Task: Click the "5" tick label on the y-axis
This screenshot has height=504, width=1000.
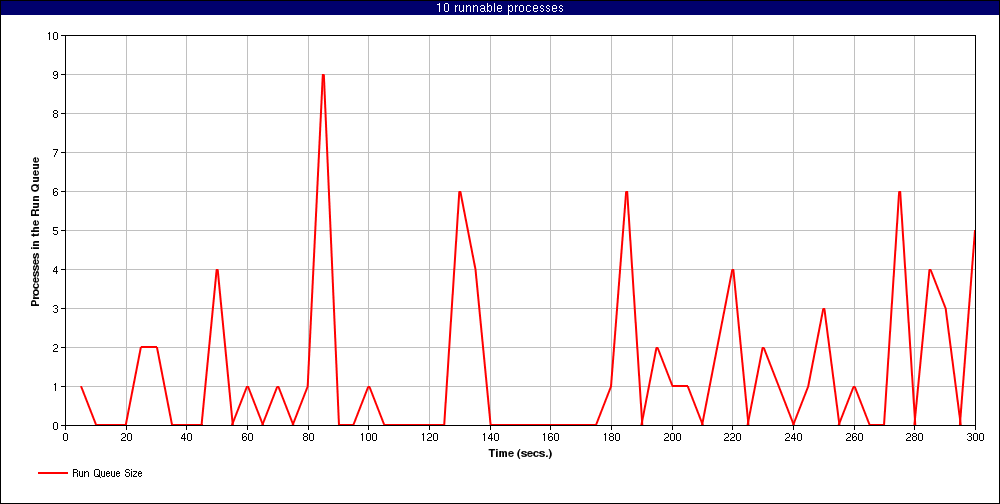Action: [56, 230]
